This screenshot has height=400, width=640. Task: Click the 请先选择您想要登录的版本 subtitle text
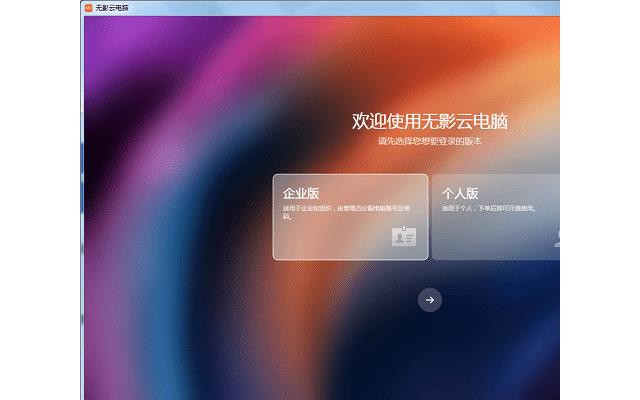(430, 141)
